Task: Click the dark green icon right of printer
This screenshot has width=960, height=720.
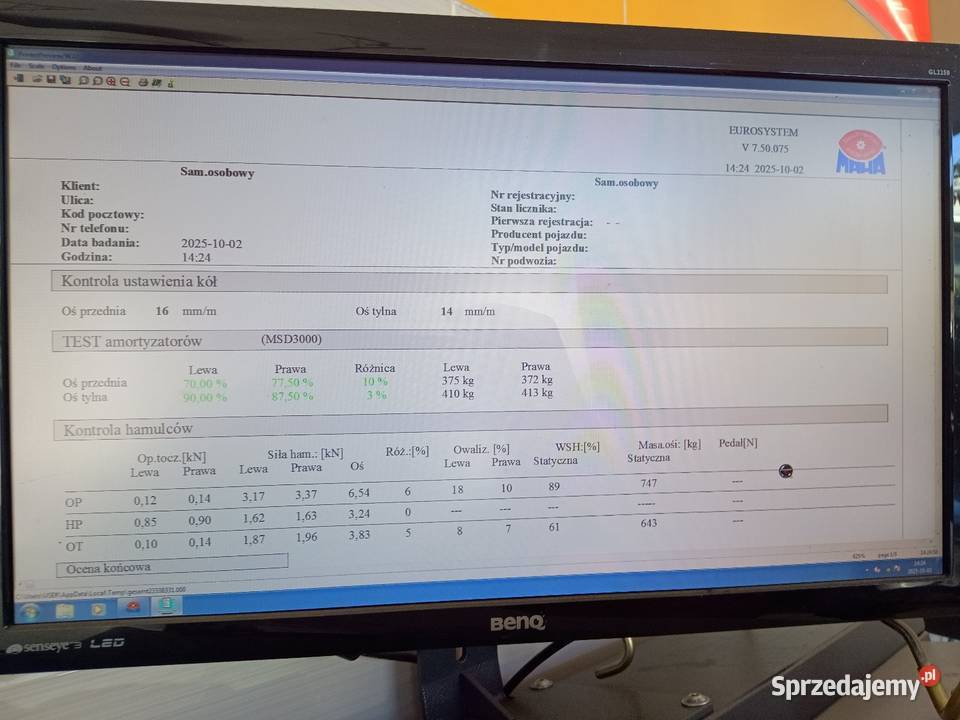Action: point(157,82)
